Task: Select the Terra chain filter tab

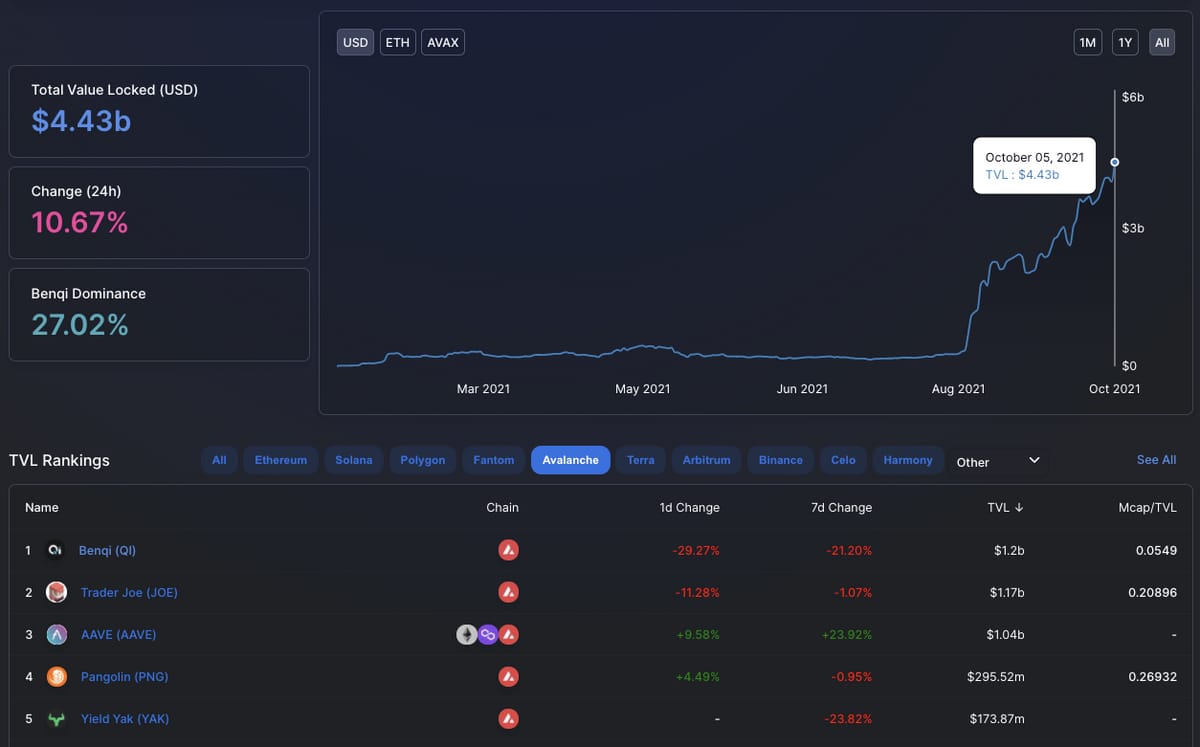Action: 641,460
